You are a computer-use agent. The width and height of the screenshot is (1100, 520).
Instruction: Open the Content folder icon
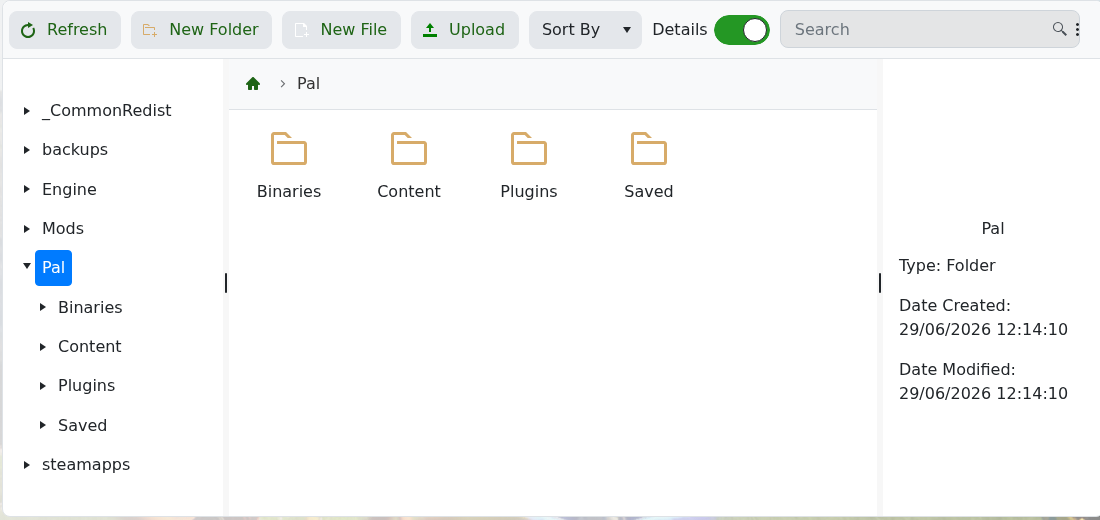pos(409,149)
